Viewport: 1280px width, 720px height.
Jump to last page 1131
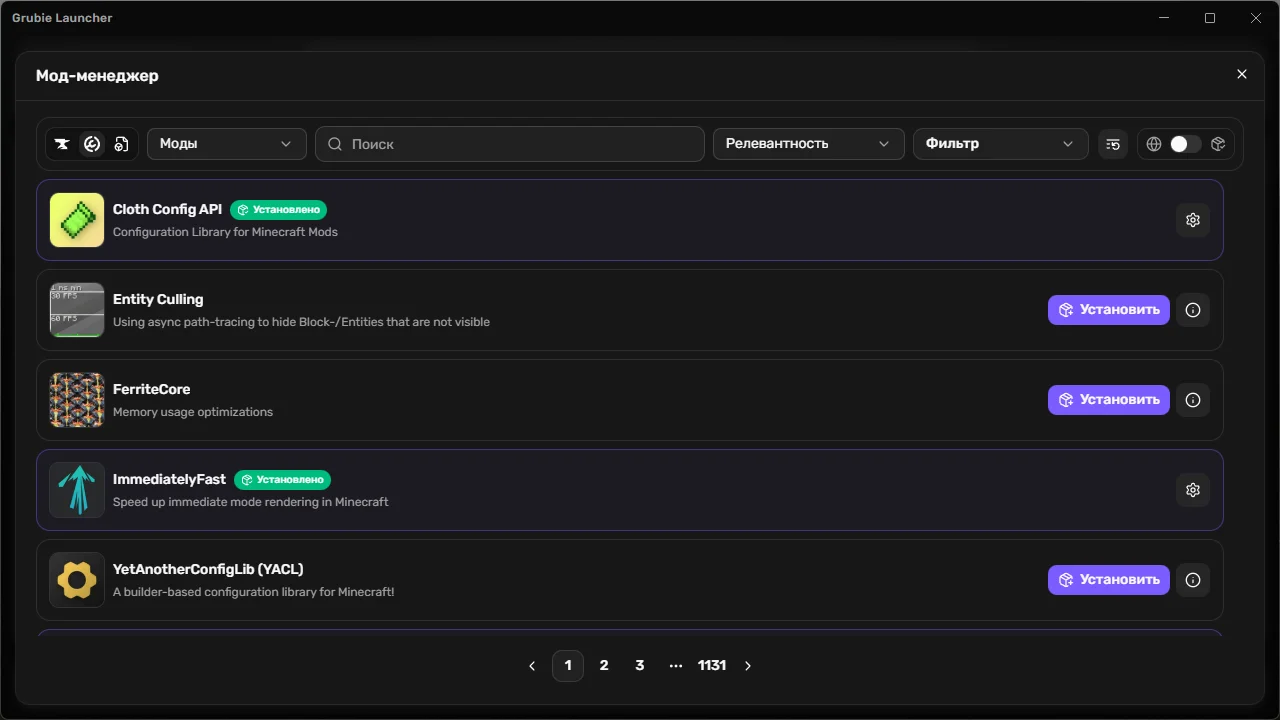(x=712, y=666)
